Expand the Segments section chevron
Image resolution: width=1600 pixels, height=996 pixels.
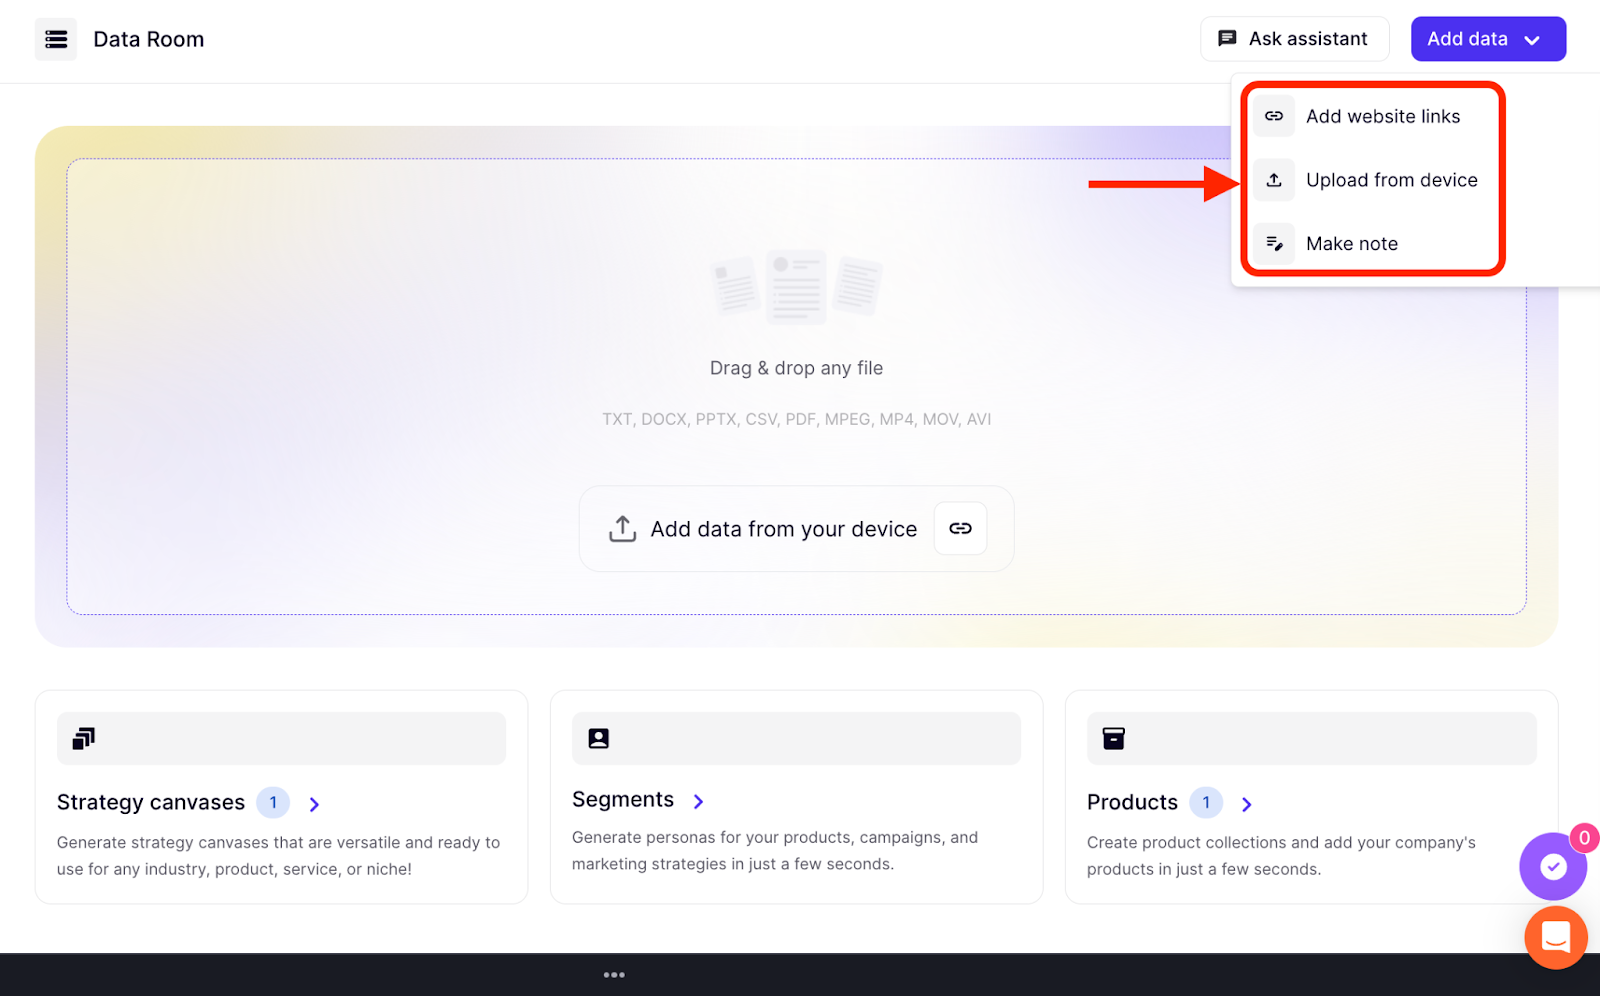point(699,801)
